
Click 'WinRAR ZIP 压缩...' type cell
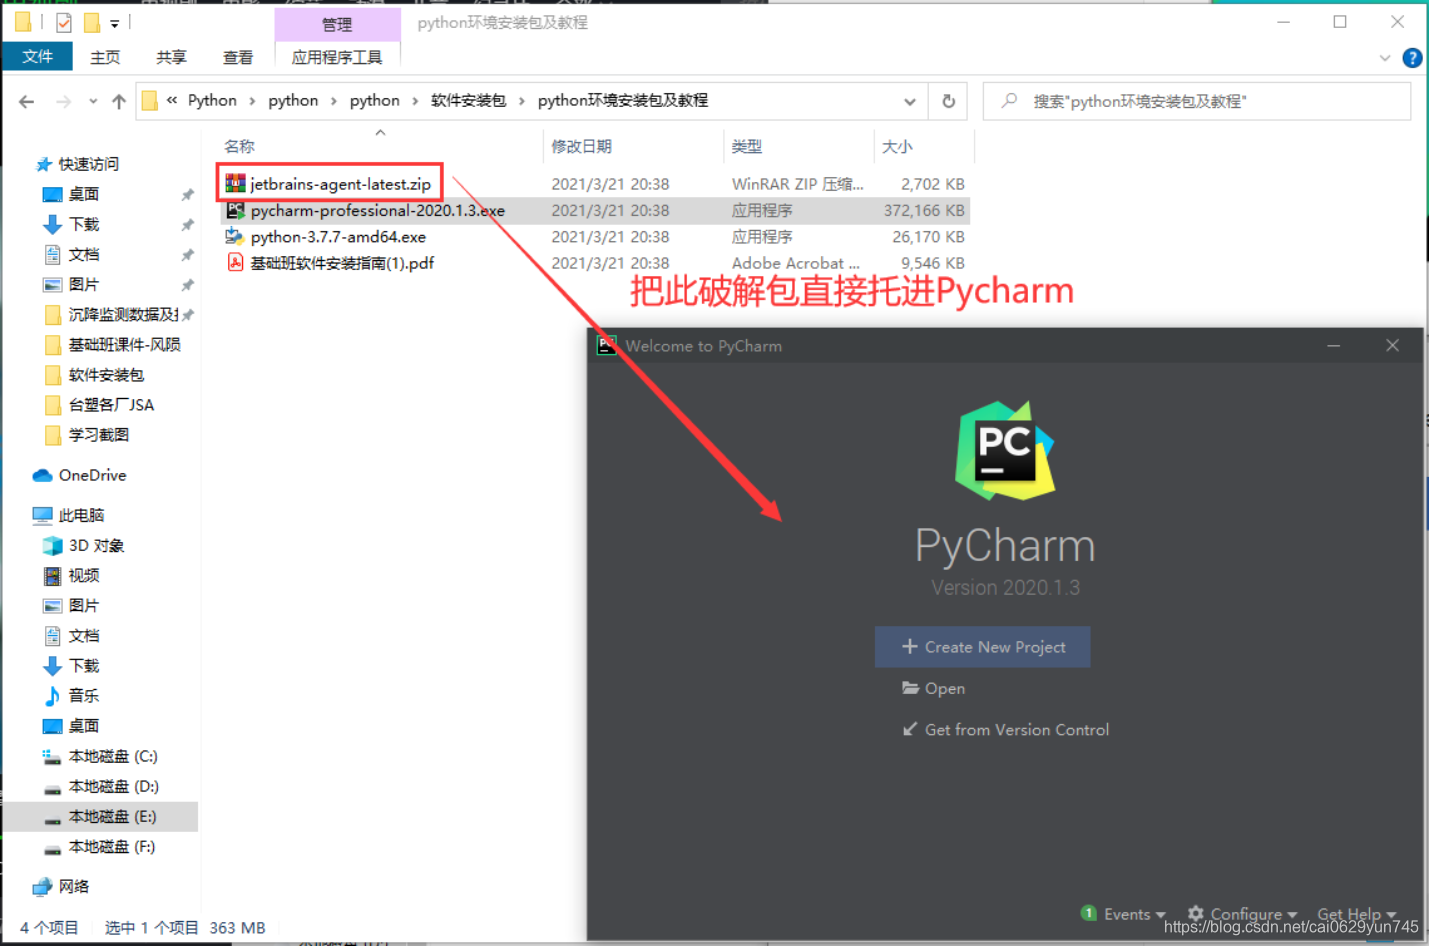[x=797, y=184]
